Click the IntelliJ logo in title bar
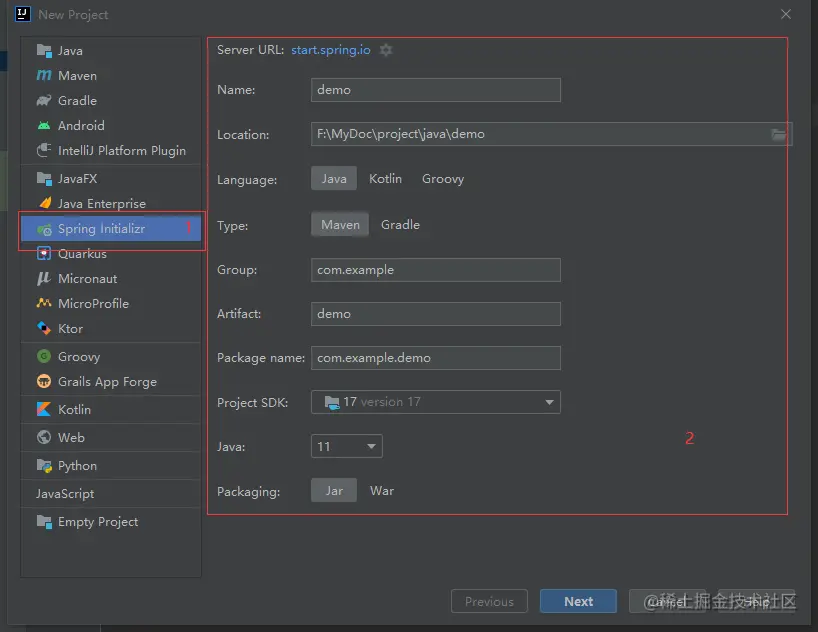 (x=22, y=14)
